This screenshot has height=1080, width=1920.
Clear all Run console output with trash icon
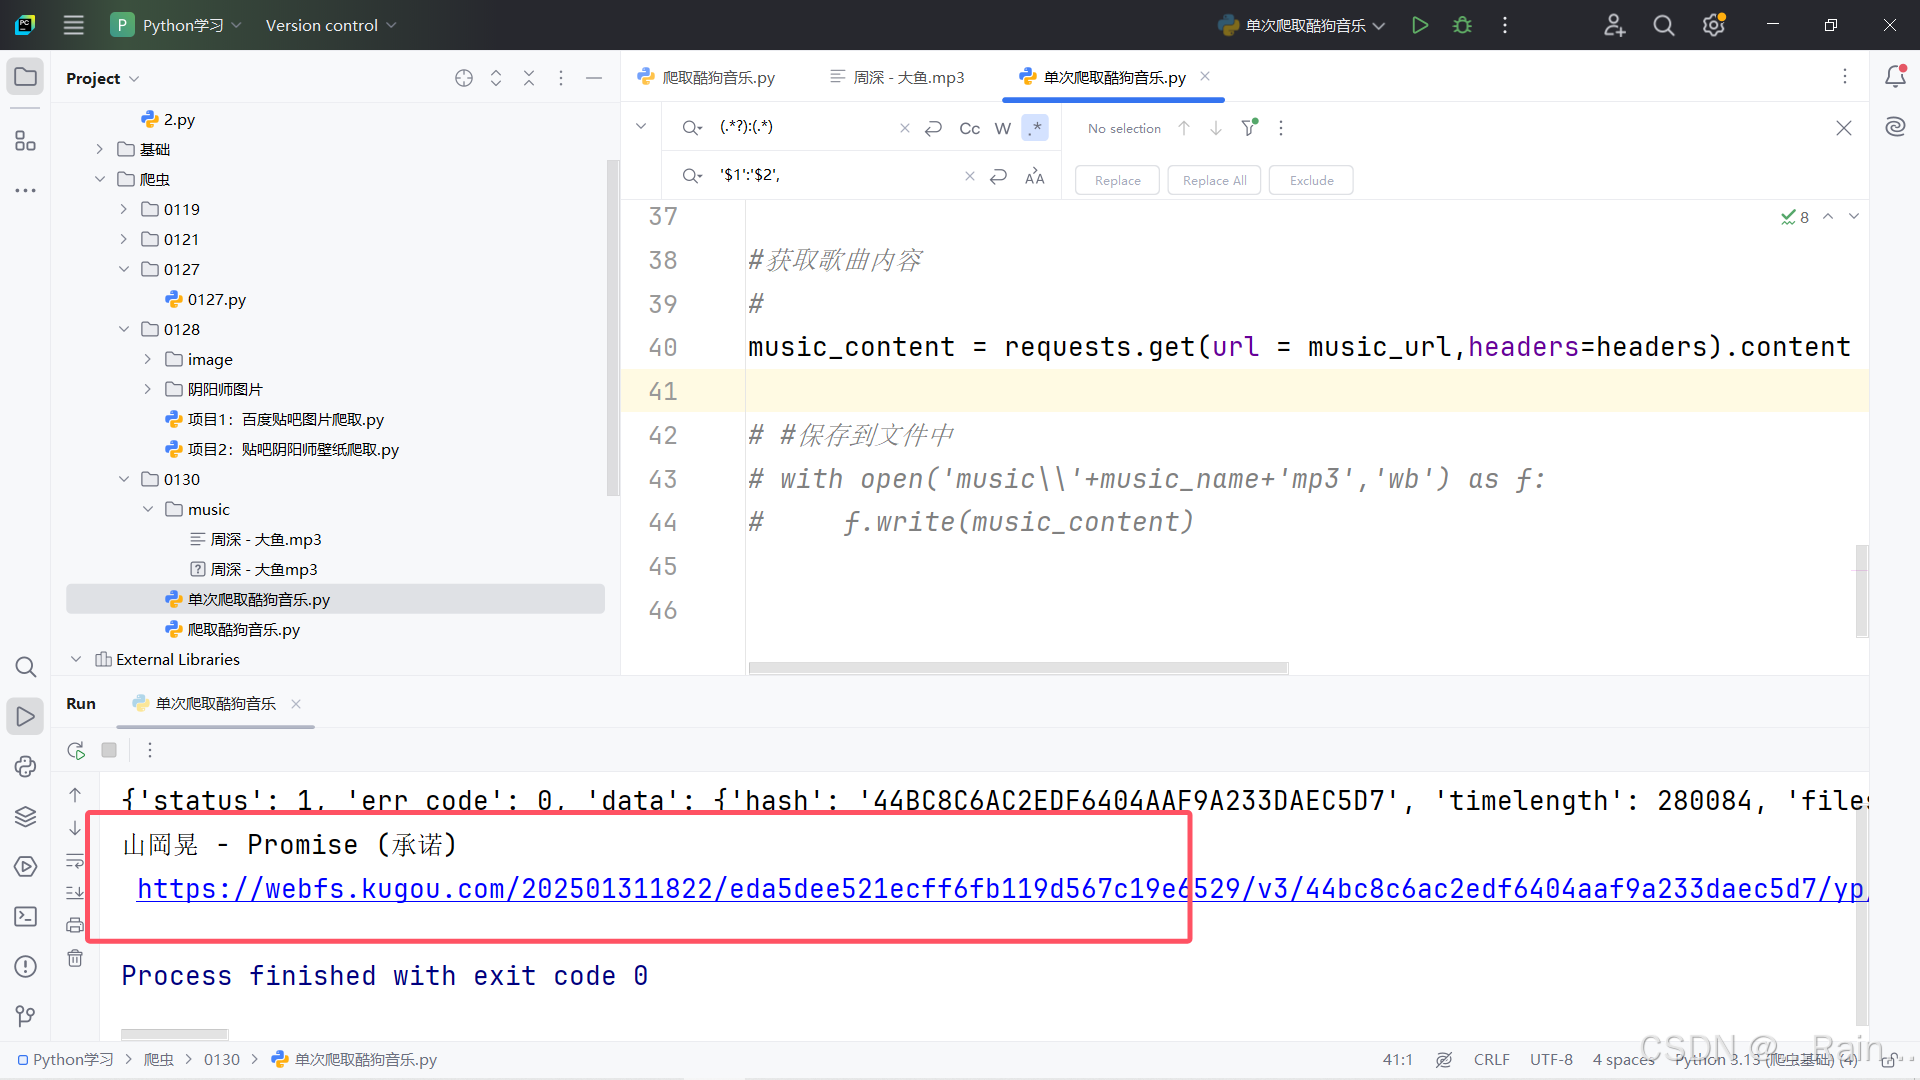coord(75,958)
